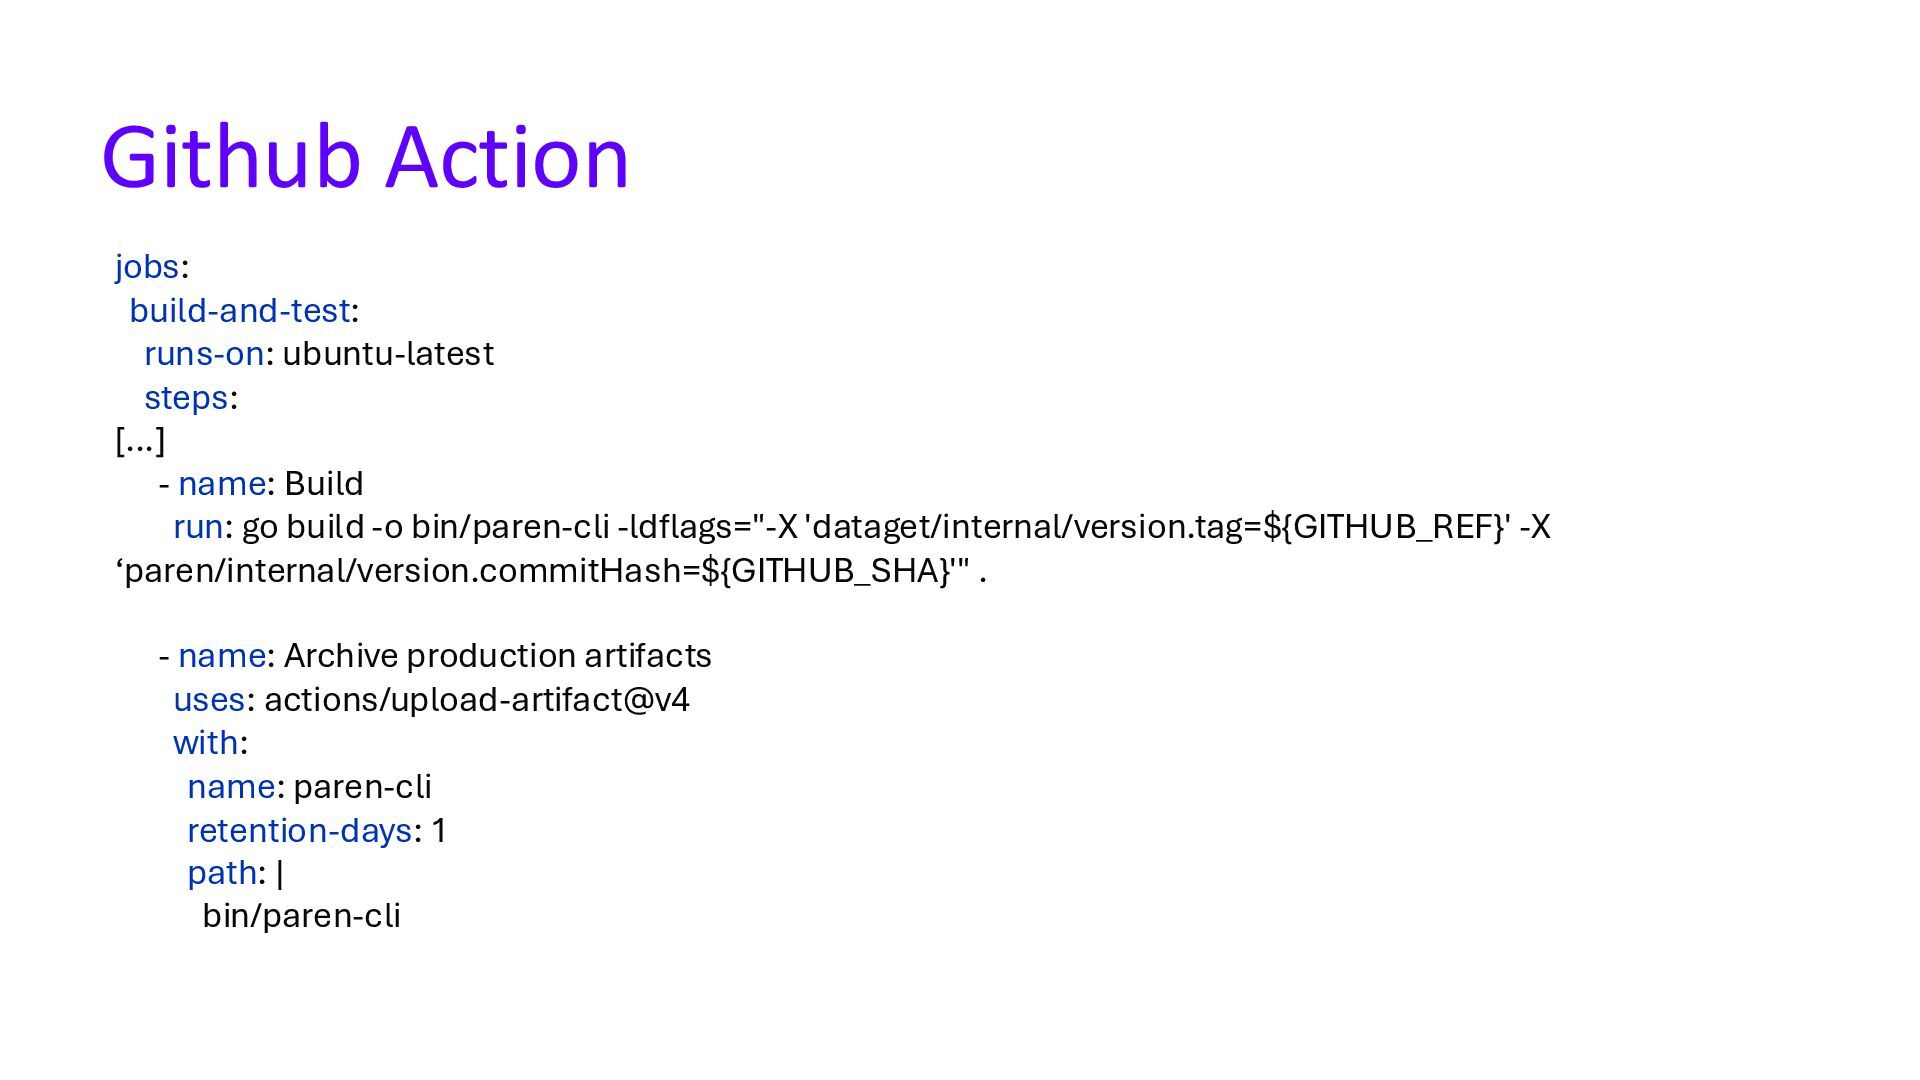The image size is (1920, 1080).
Task: Click the 'with' keyword
Action: [206, 743]
